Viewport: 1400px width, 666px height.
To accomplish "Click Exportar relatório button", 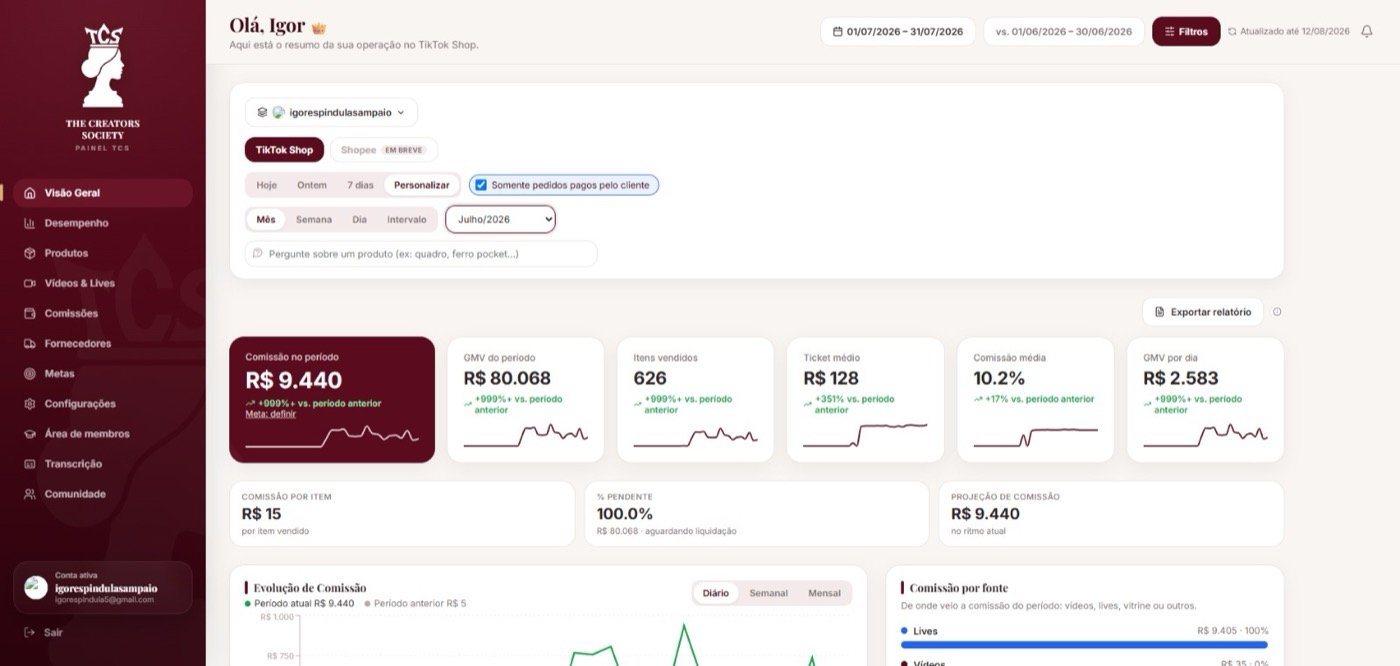I will pos(1203,312).
